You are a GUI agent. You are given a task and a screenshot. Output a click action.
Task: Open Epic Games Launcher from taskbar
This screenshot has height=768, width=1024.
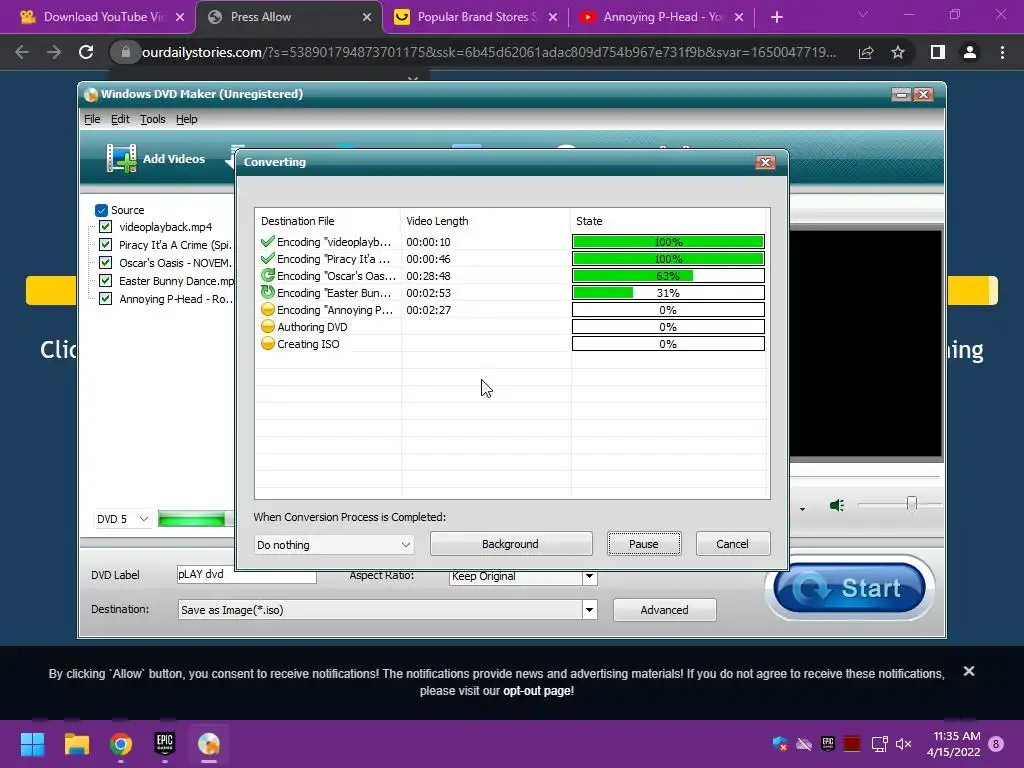pyautogui.click(x=165, y=744)
